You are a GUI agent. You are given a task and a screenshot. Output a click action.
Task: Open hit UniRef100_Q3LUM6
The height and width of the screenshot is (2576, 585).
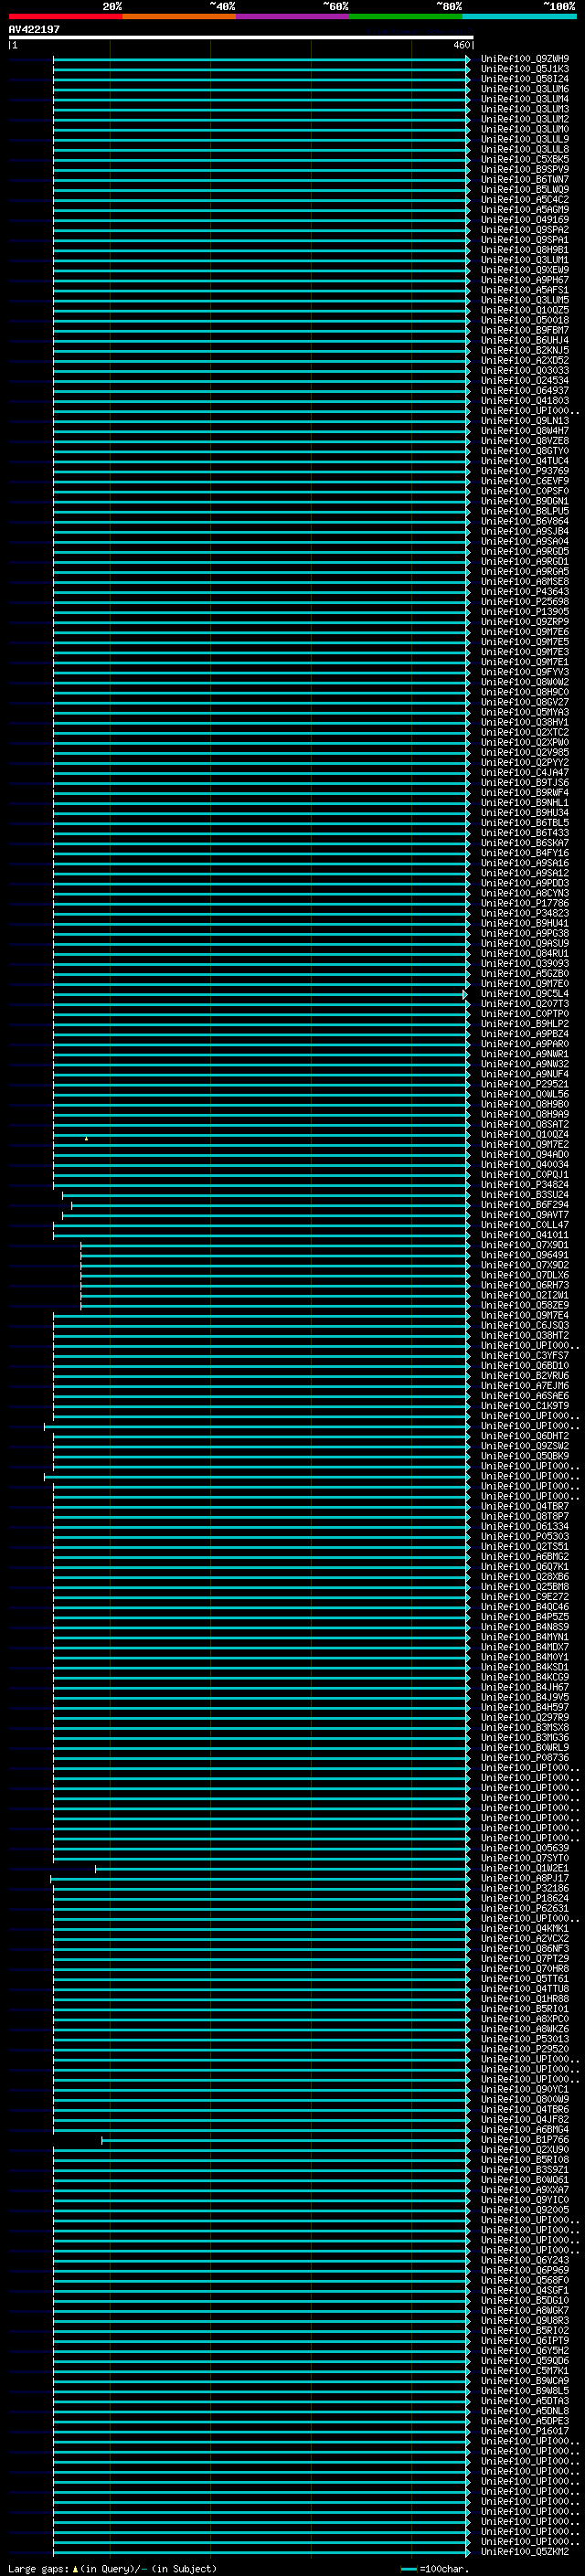(525, 89)
